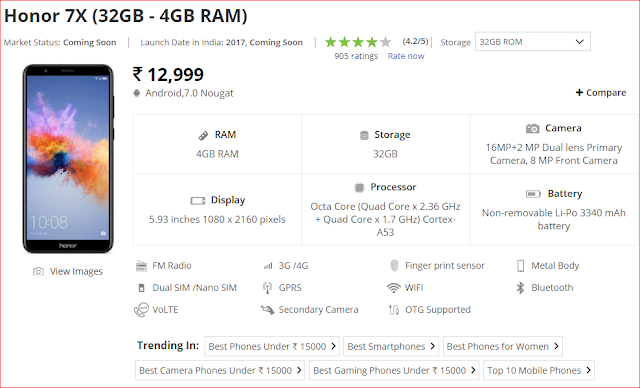Viewport: 640px width, 388px height.
Task: Click the 4GB RAM value text
Action: point(217,154)
